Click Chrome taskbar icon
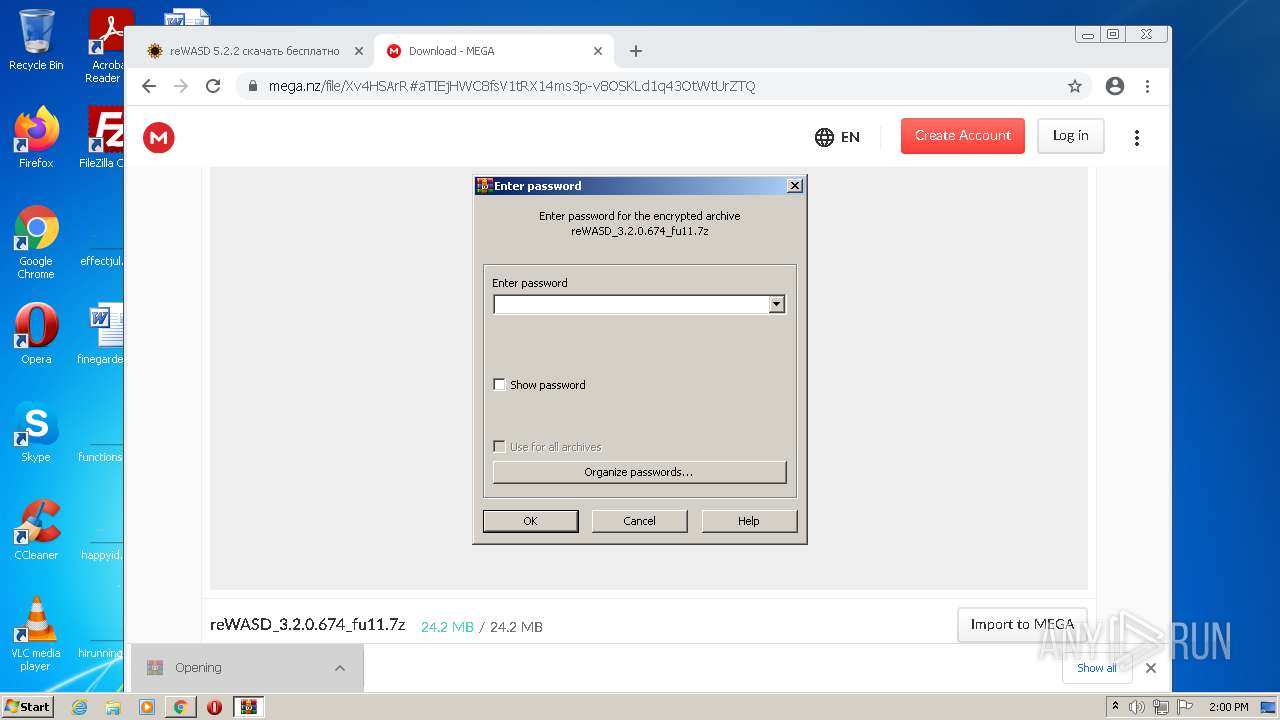The width and height of the screenshot is (1280, 720). [x=180, y=707]
